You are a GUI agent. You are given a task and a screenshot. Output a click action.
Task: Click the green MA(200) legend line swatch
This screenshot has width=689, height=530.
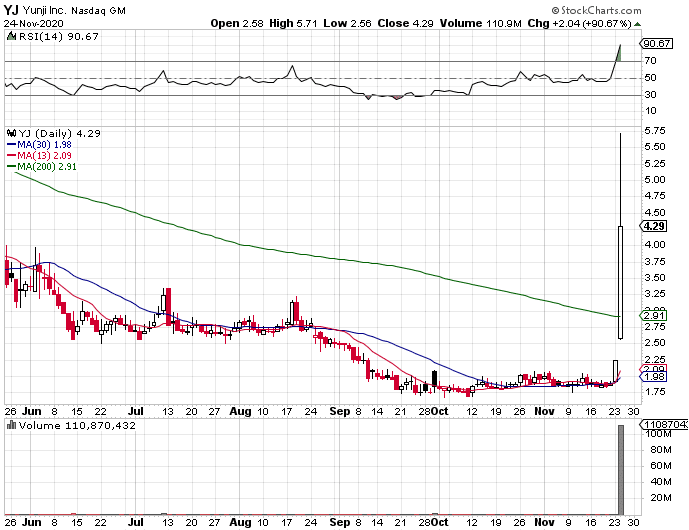11,167
